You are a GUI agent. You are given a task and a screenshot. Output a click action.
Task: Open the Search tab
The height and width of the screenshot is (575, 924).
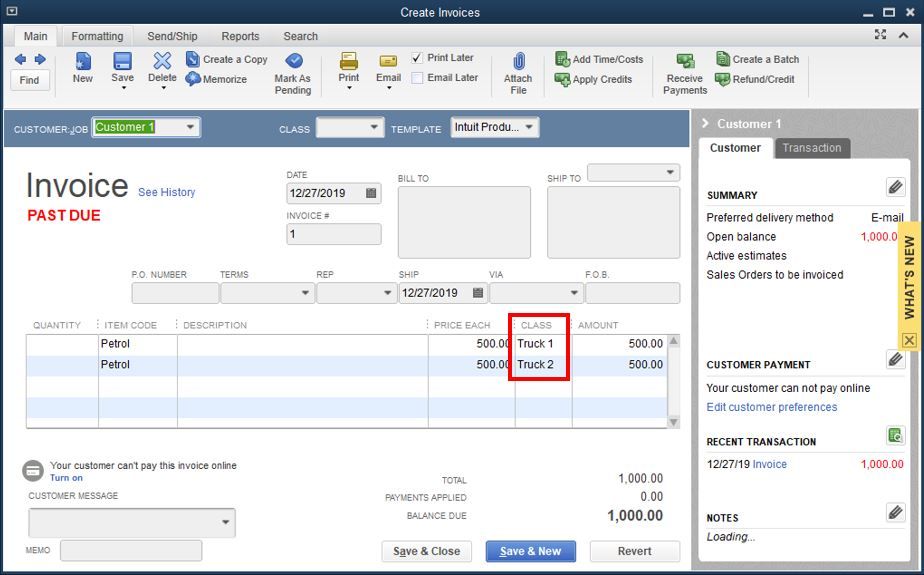[x=301, y=36]
